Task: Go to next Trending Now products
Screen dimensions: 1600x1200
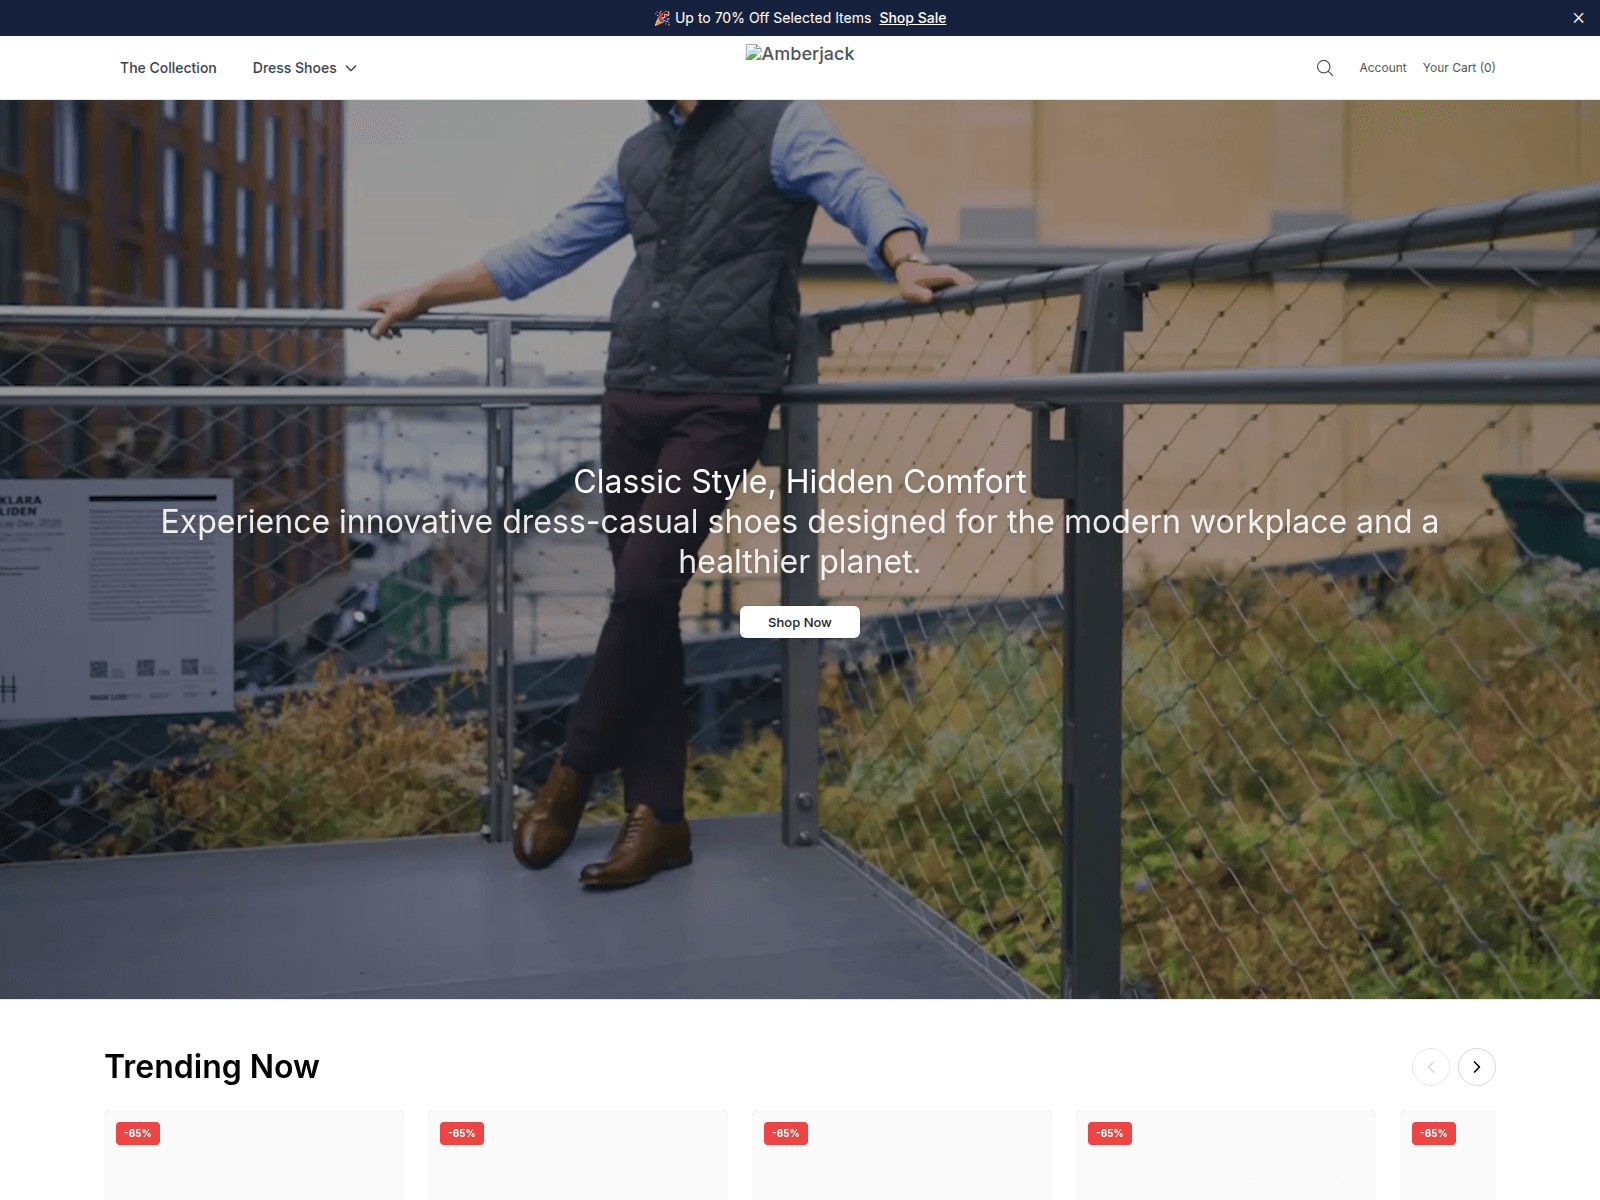Action: click(1477, 1067)
